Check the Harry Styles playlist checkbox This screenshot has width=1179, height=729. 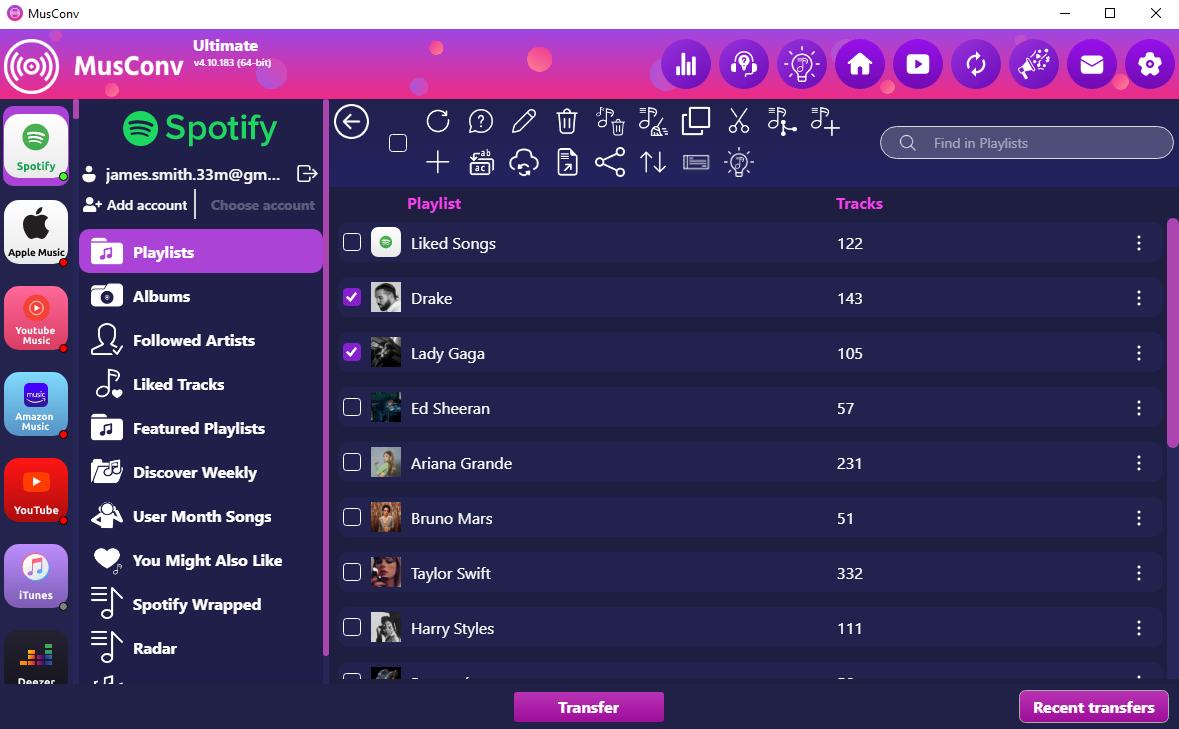(352, 627)
